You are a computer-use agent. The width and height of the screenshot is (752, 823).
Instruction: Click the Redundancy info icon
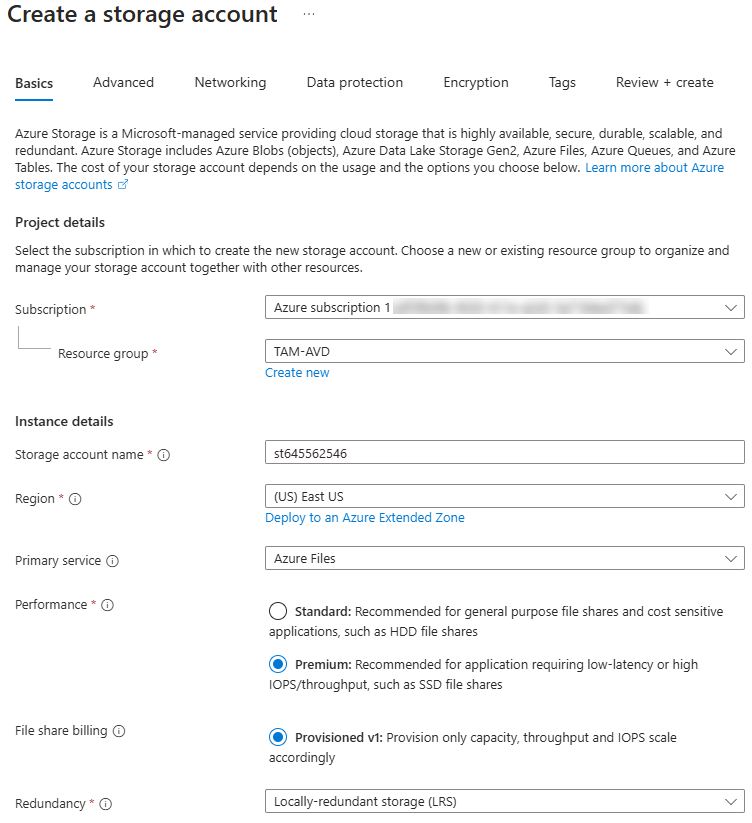coord(105,804)
